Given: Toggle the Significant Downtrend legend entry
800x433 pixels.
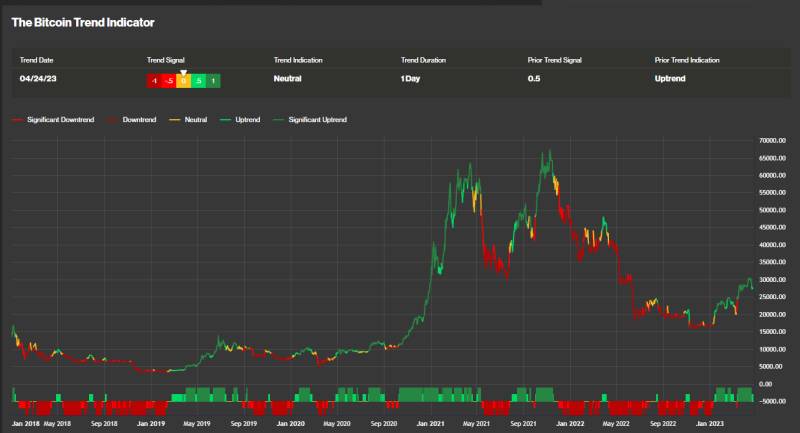Looking at the screenshot, I should point(53,120).
